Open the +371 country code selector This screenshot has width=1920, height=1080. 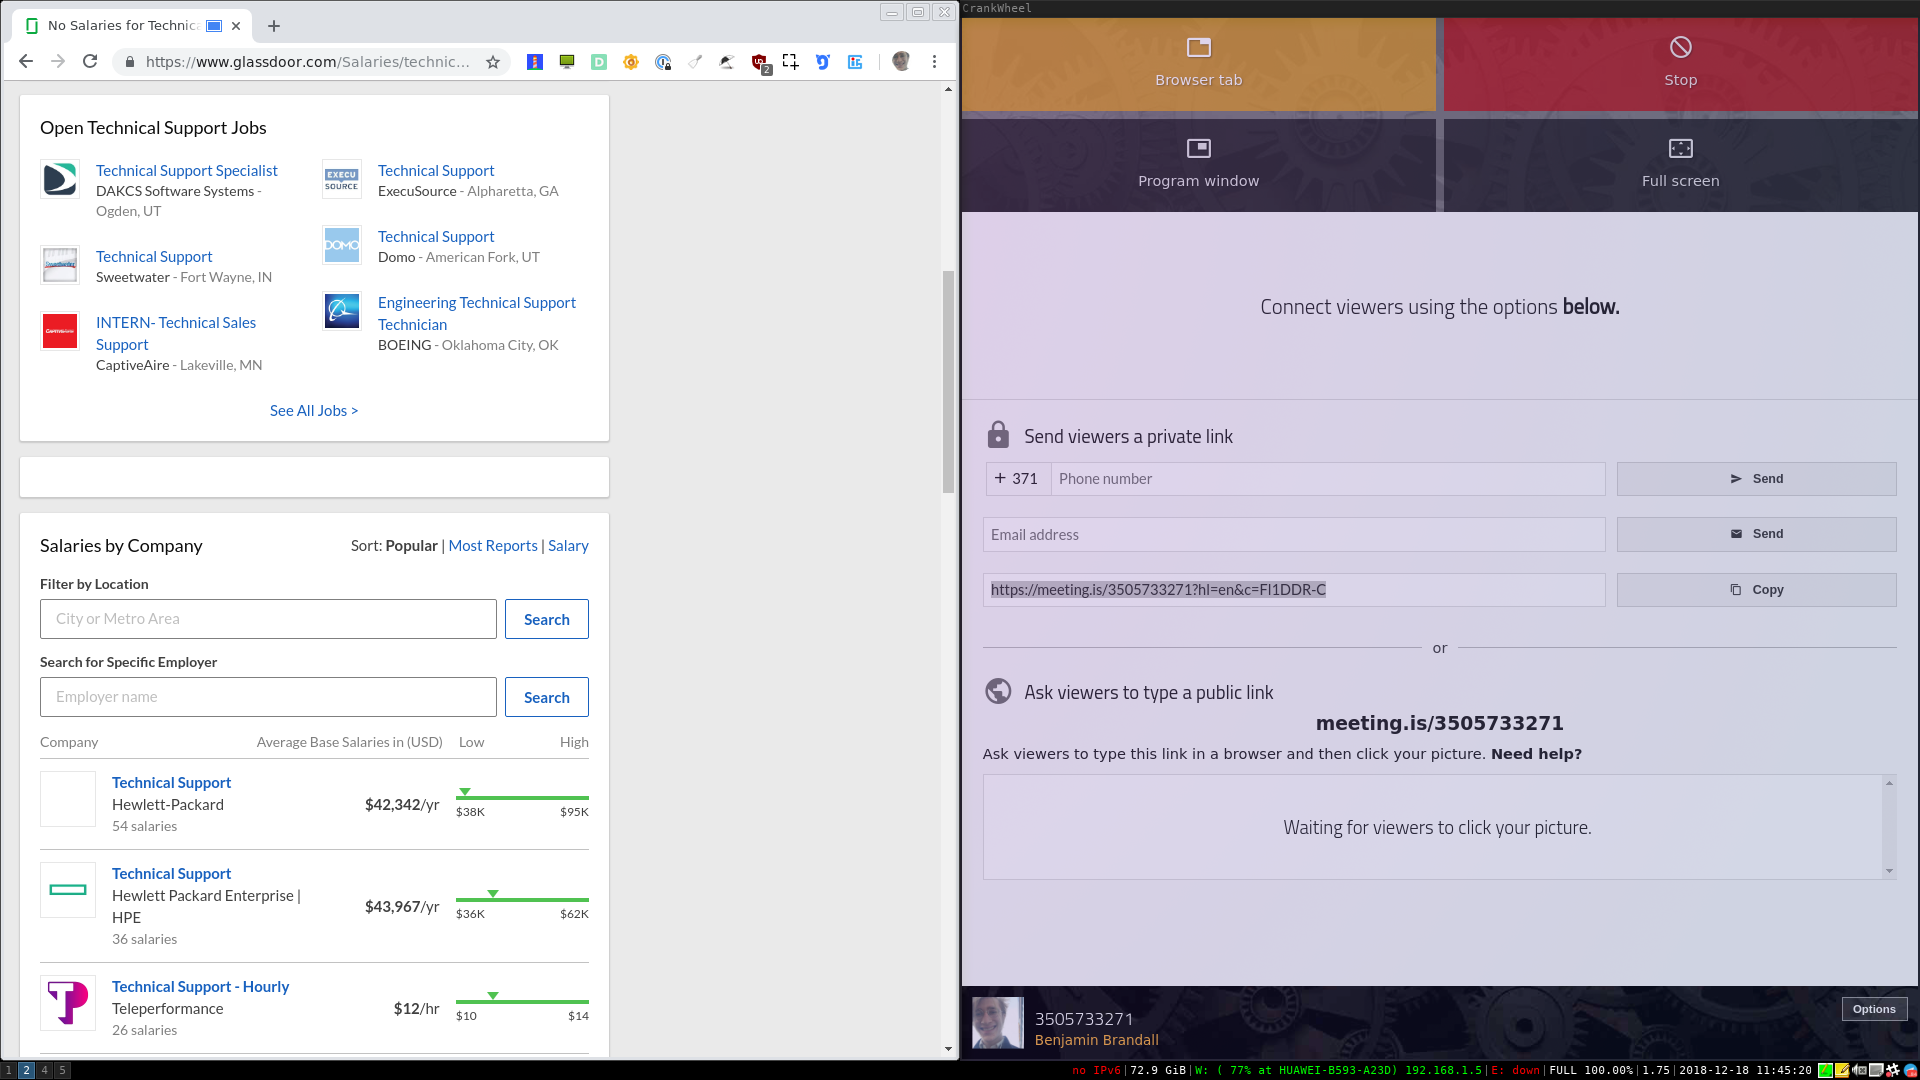click(1018, 479)
